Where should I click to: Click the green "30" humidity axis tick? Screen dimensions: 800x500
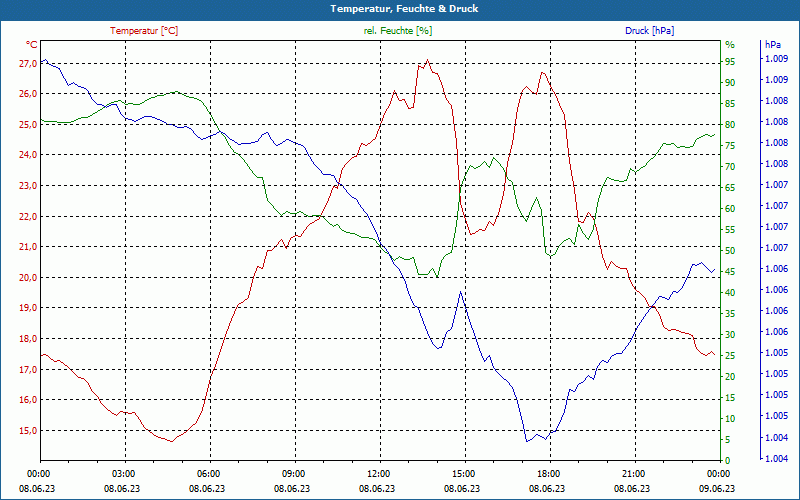(730, 335)
